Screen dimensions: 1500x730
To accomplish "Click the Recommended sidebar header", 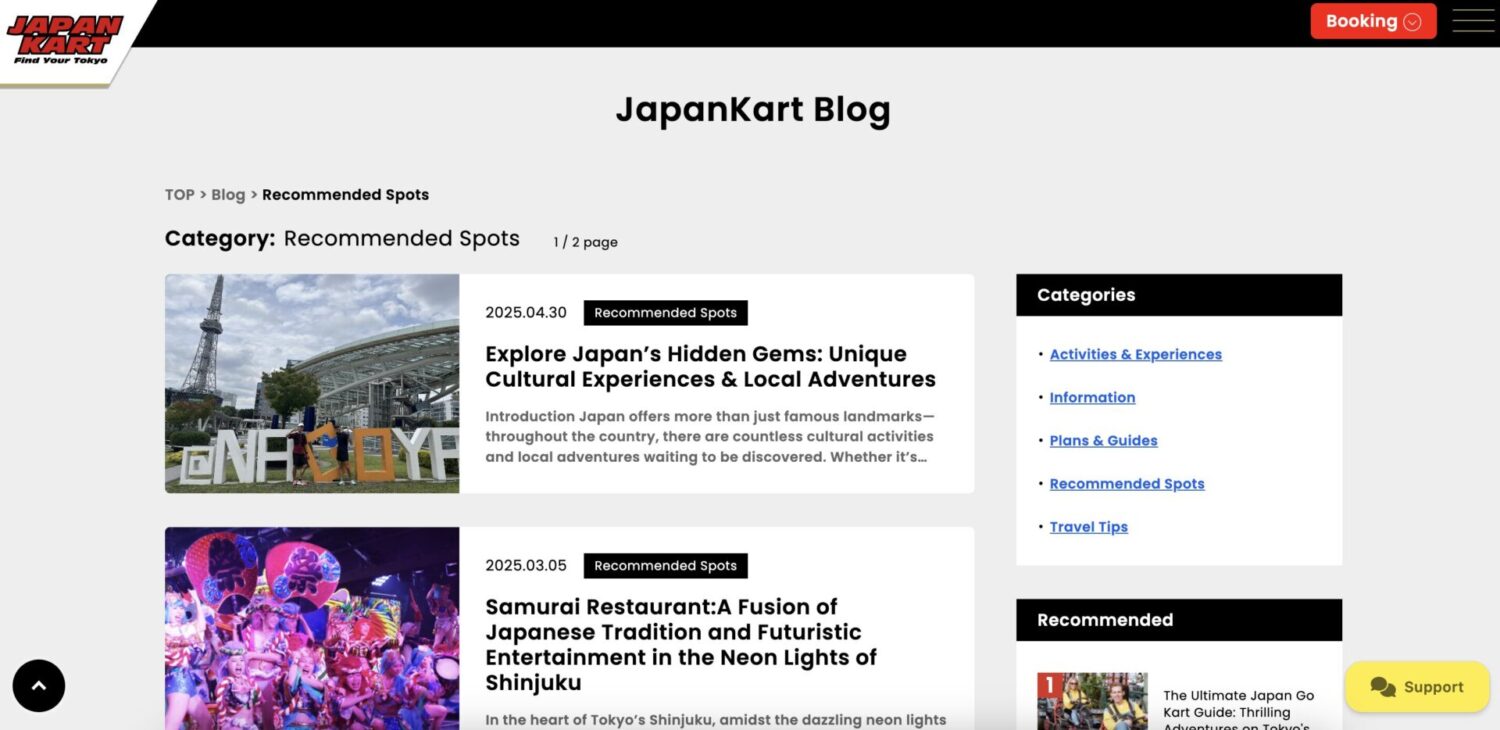I will tap(1179, 620).
